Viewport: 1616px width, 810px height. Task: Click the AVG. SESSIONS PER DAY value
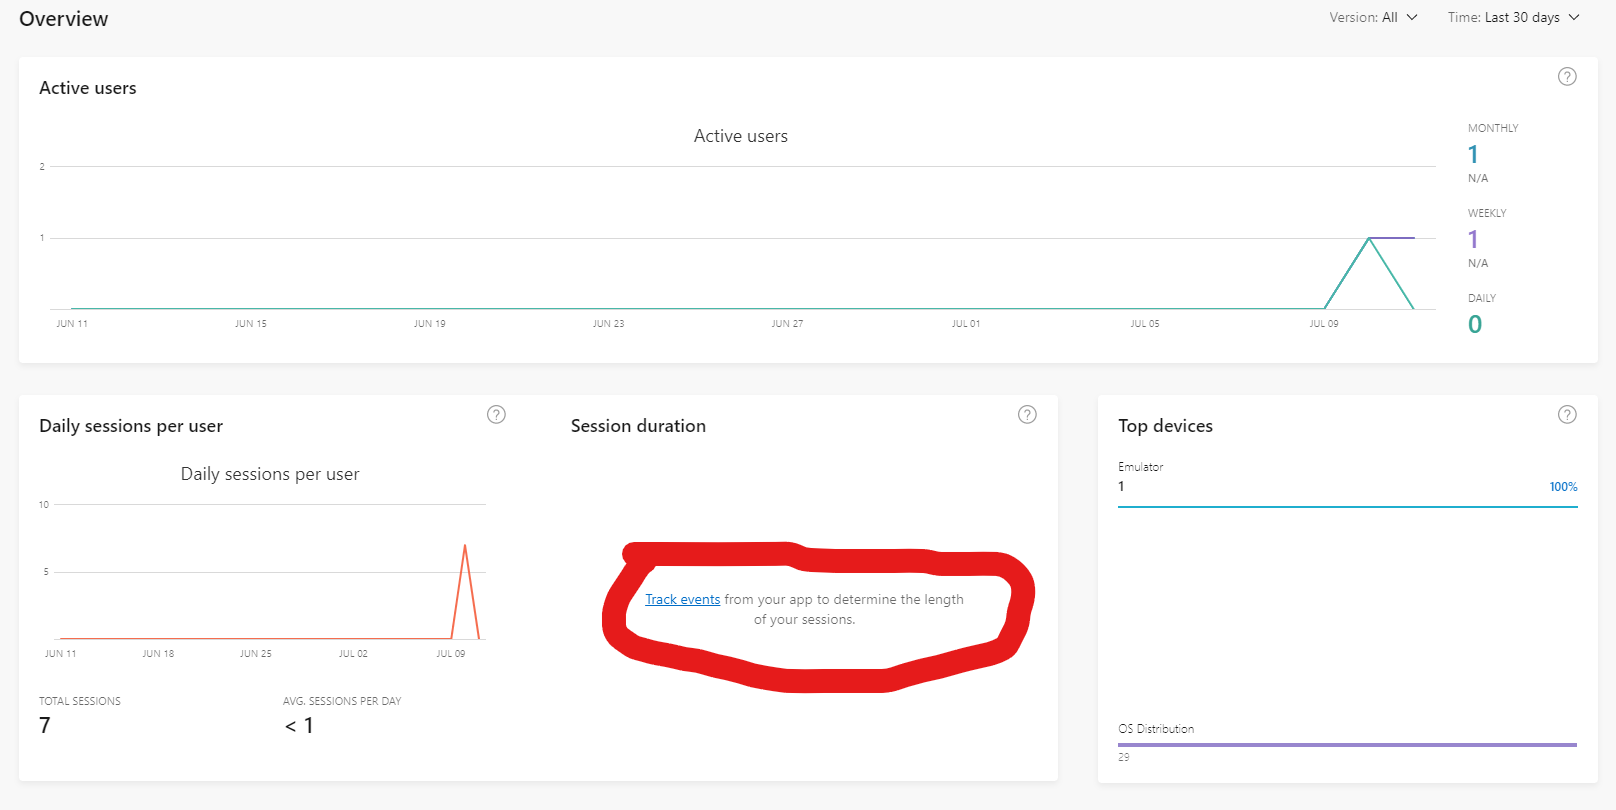[299, 726]
